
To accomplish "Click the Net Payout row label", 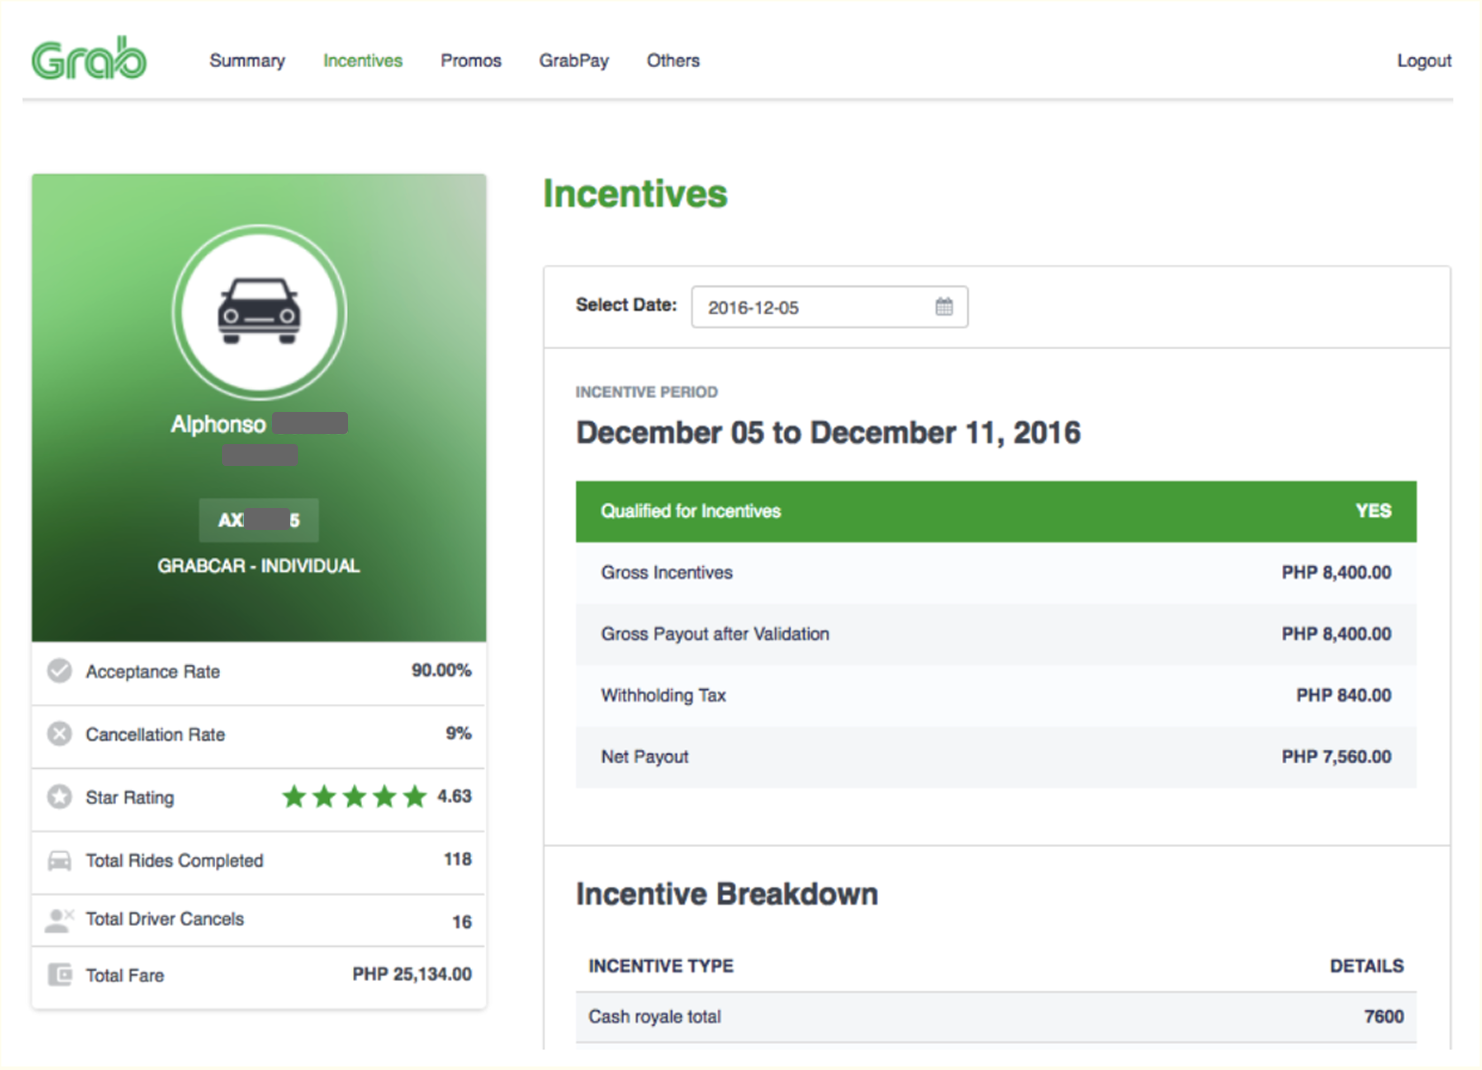I will coord(645,757).
